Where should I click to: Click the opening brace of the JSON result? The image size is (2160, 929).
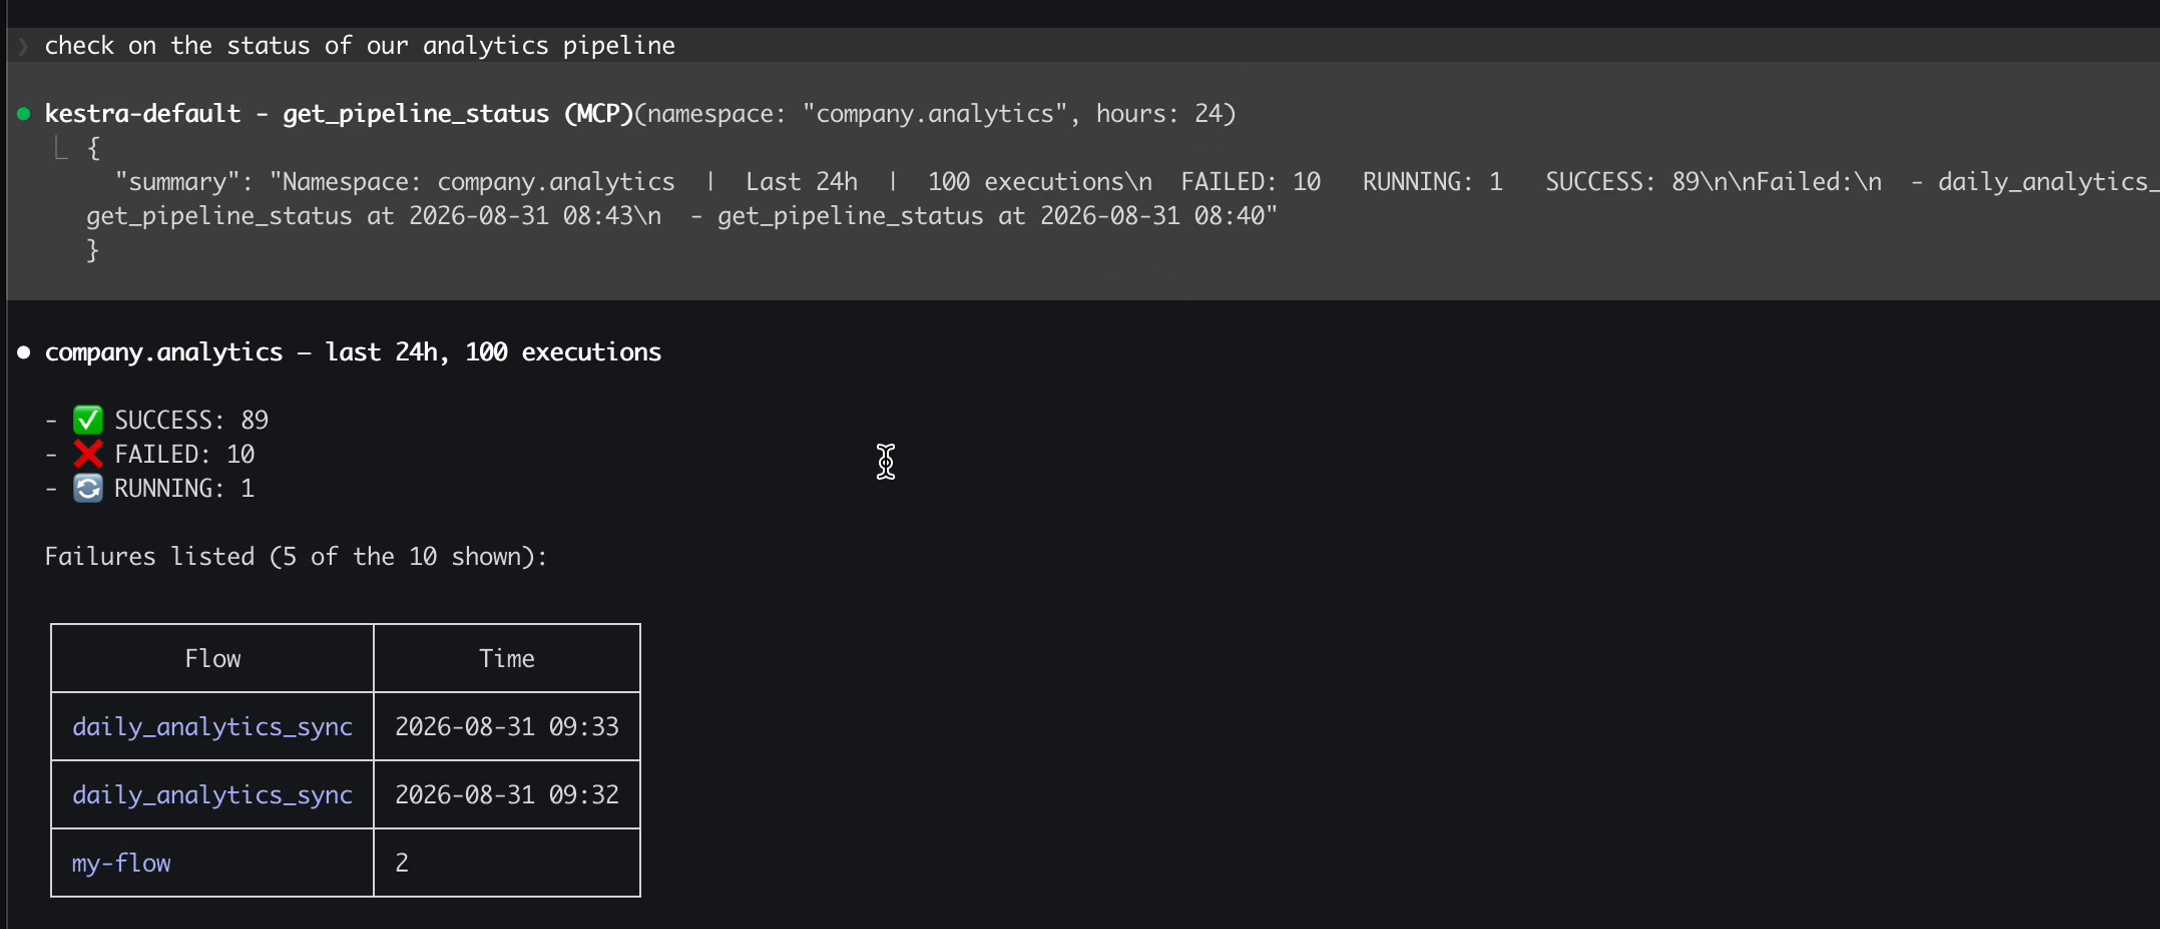coord(94,148)
